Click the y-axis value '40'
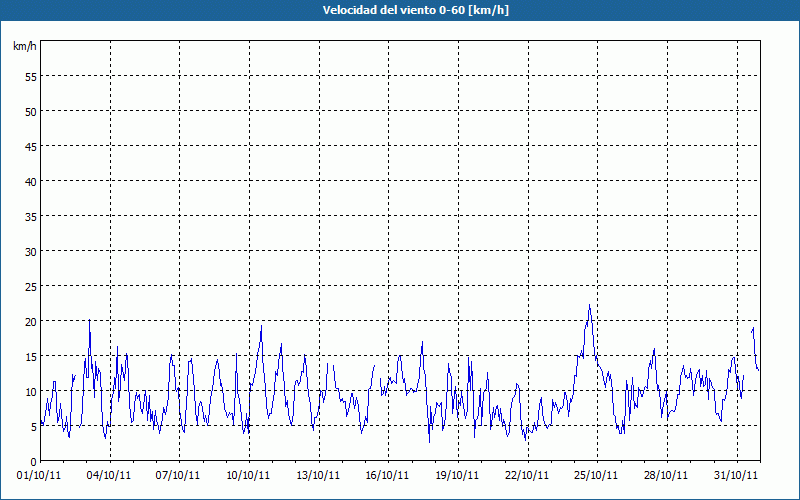Image resolution: width=800 pixels, height=500 pixels. 31,182
